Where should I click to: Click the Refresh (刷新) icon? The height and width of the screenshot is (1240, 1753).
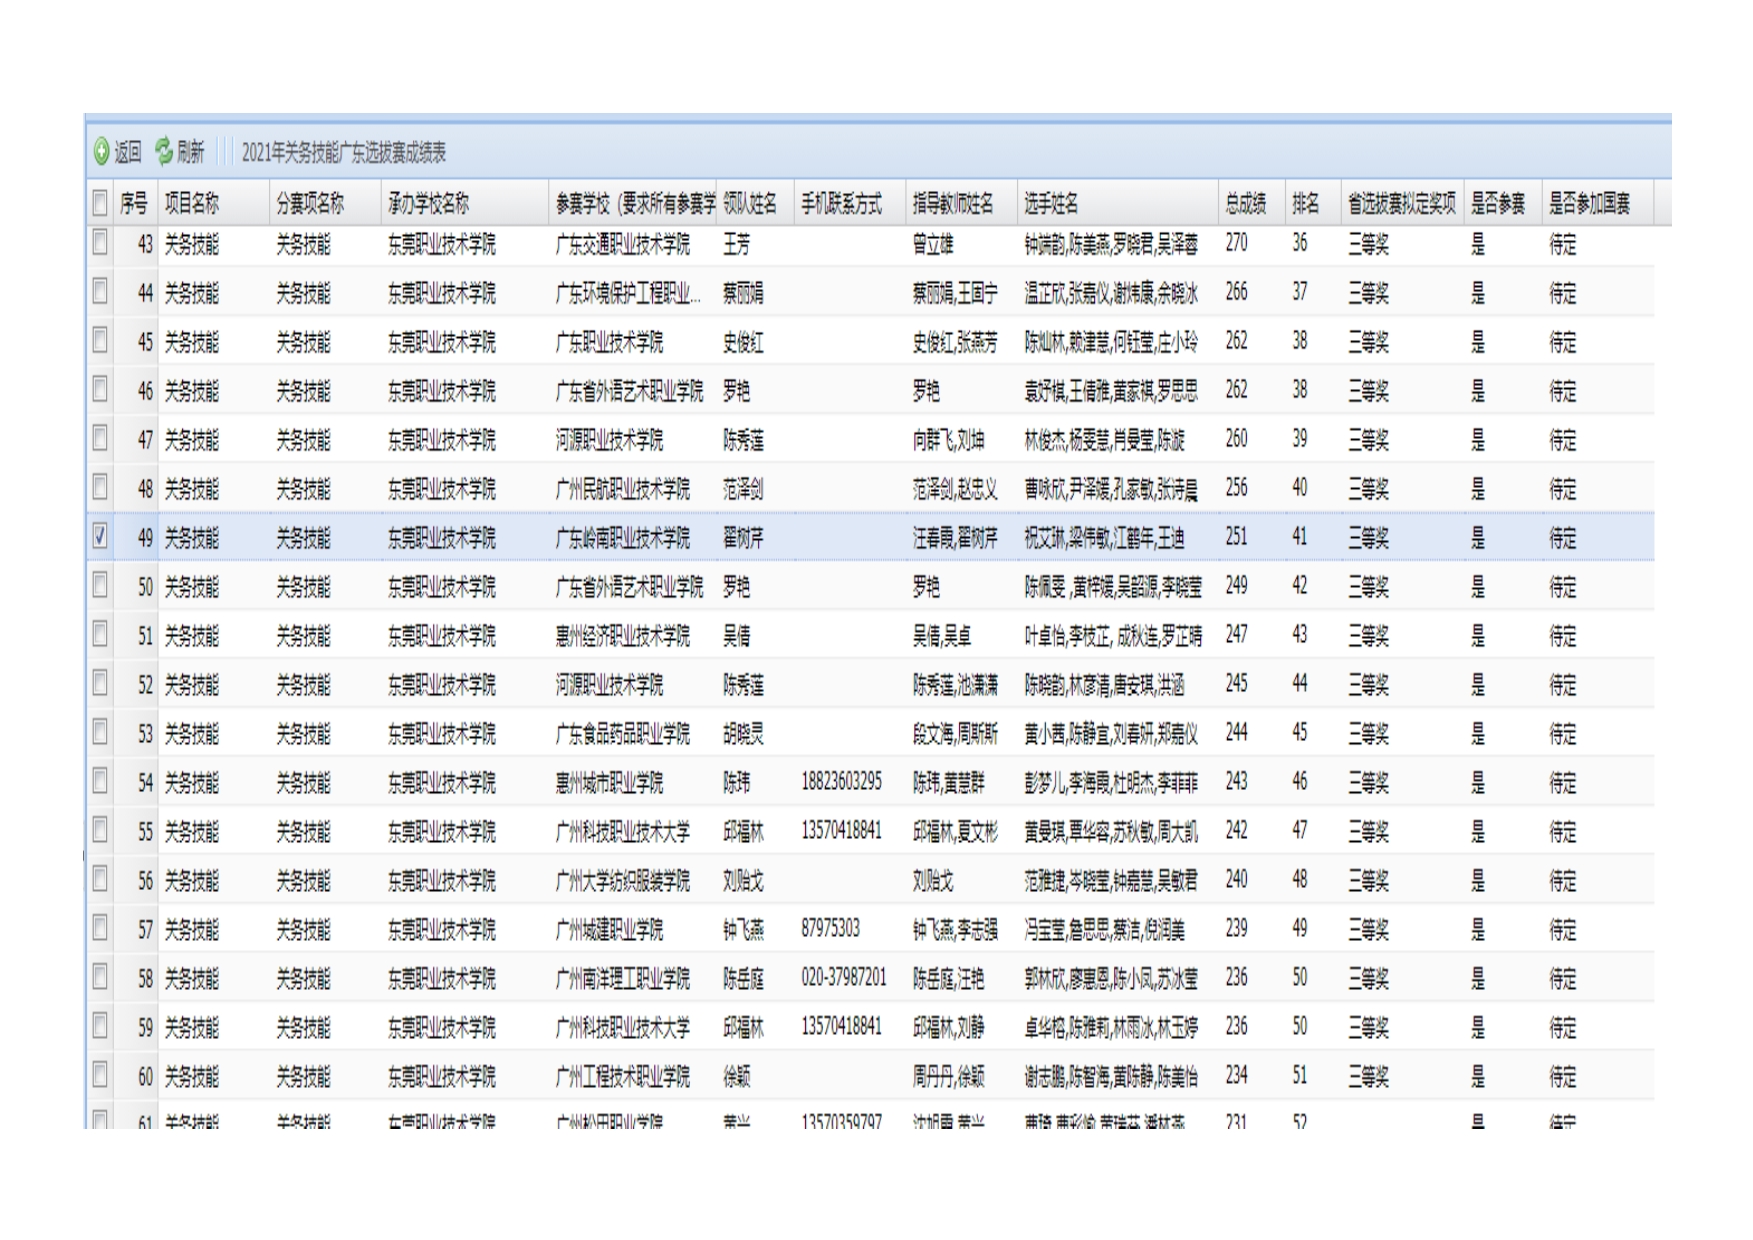[165, 152]
